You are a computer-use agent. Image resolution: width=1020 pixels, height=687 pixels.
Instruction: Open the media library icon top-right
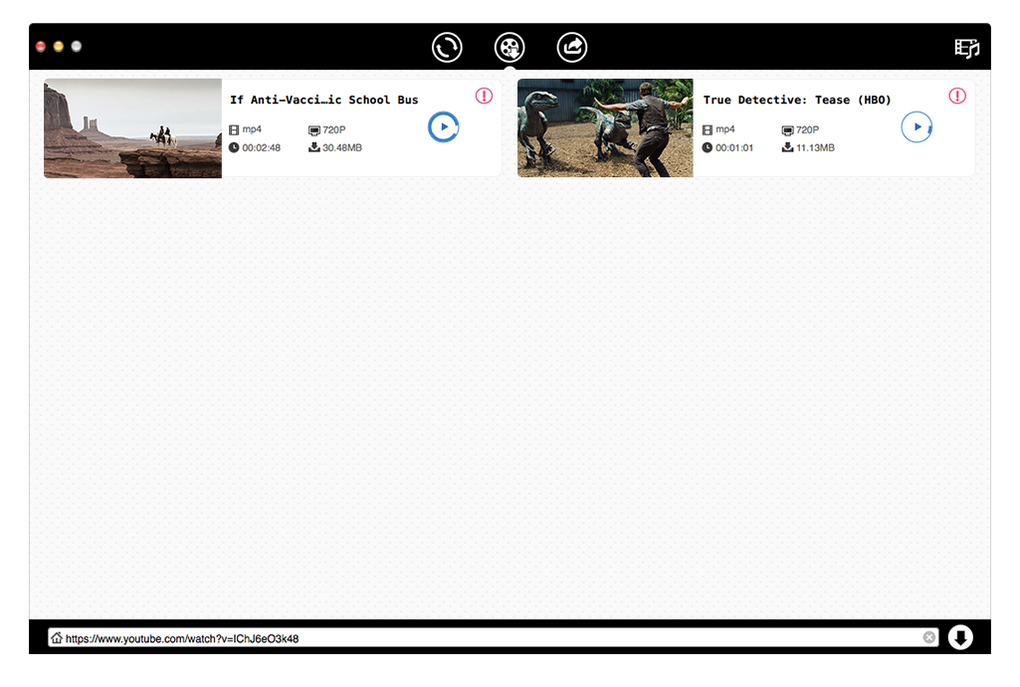point(966,48)
